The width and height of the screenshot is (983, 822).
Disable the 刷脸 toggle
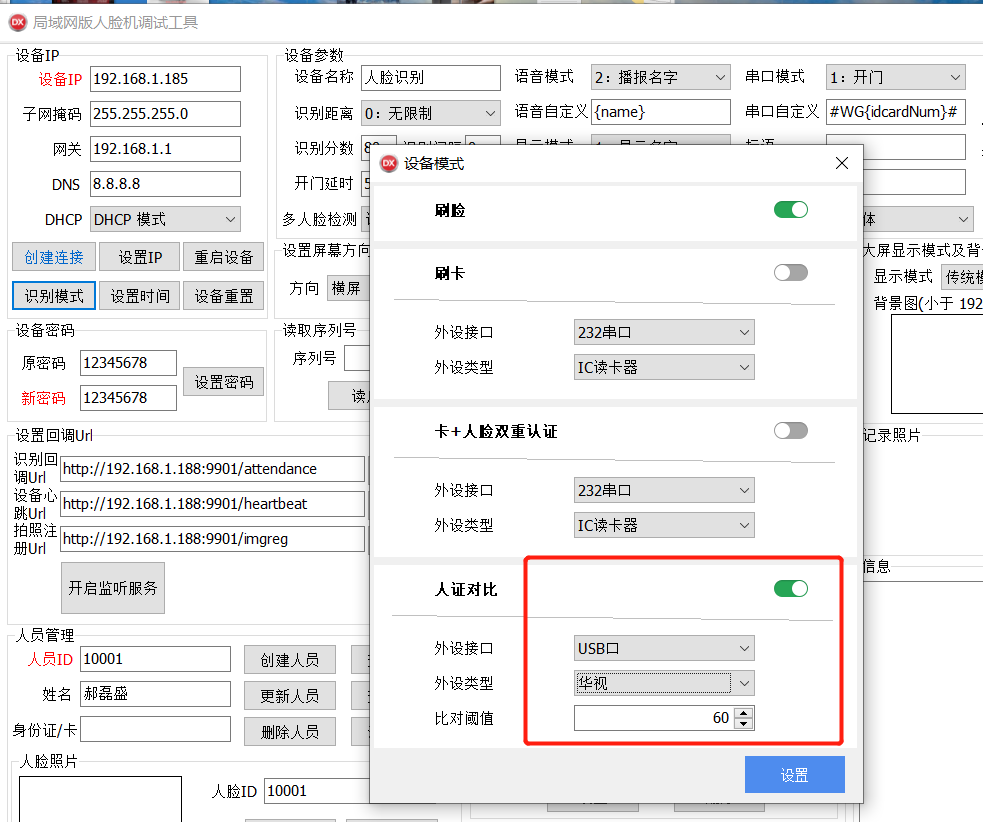coord(790,210)
